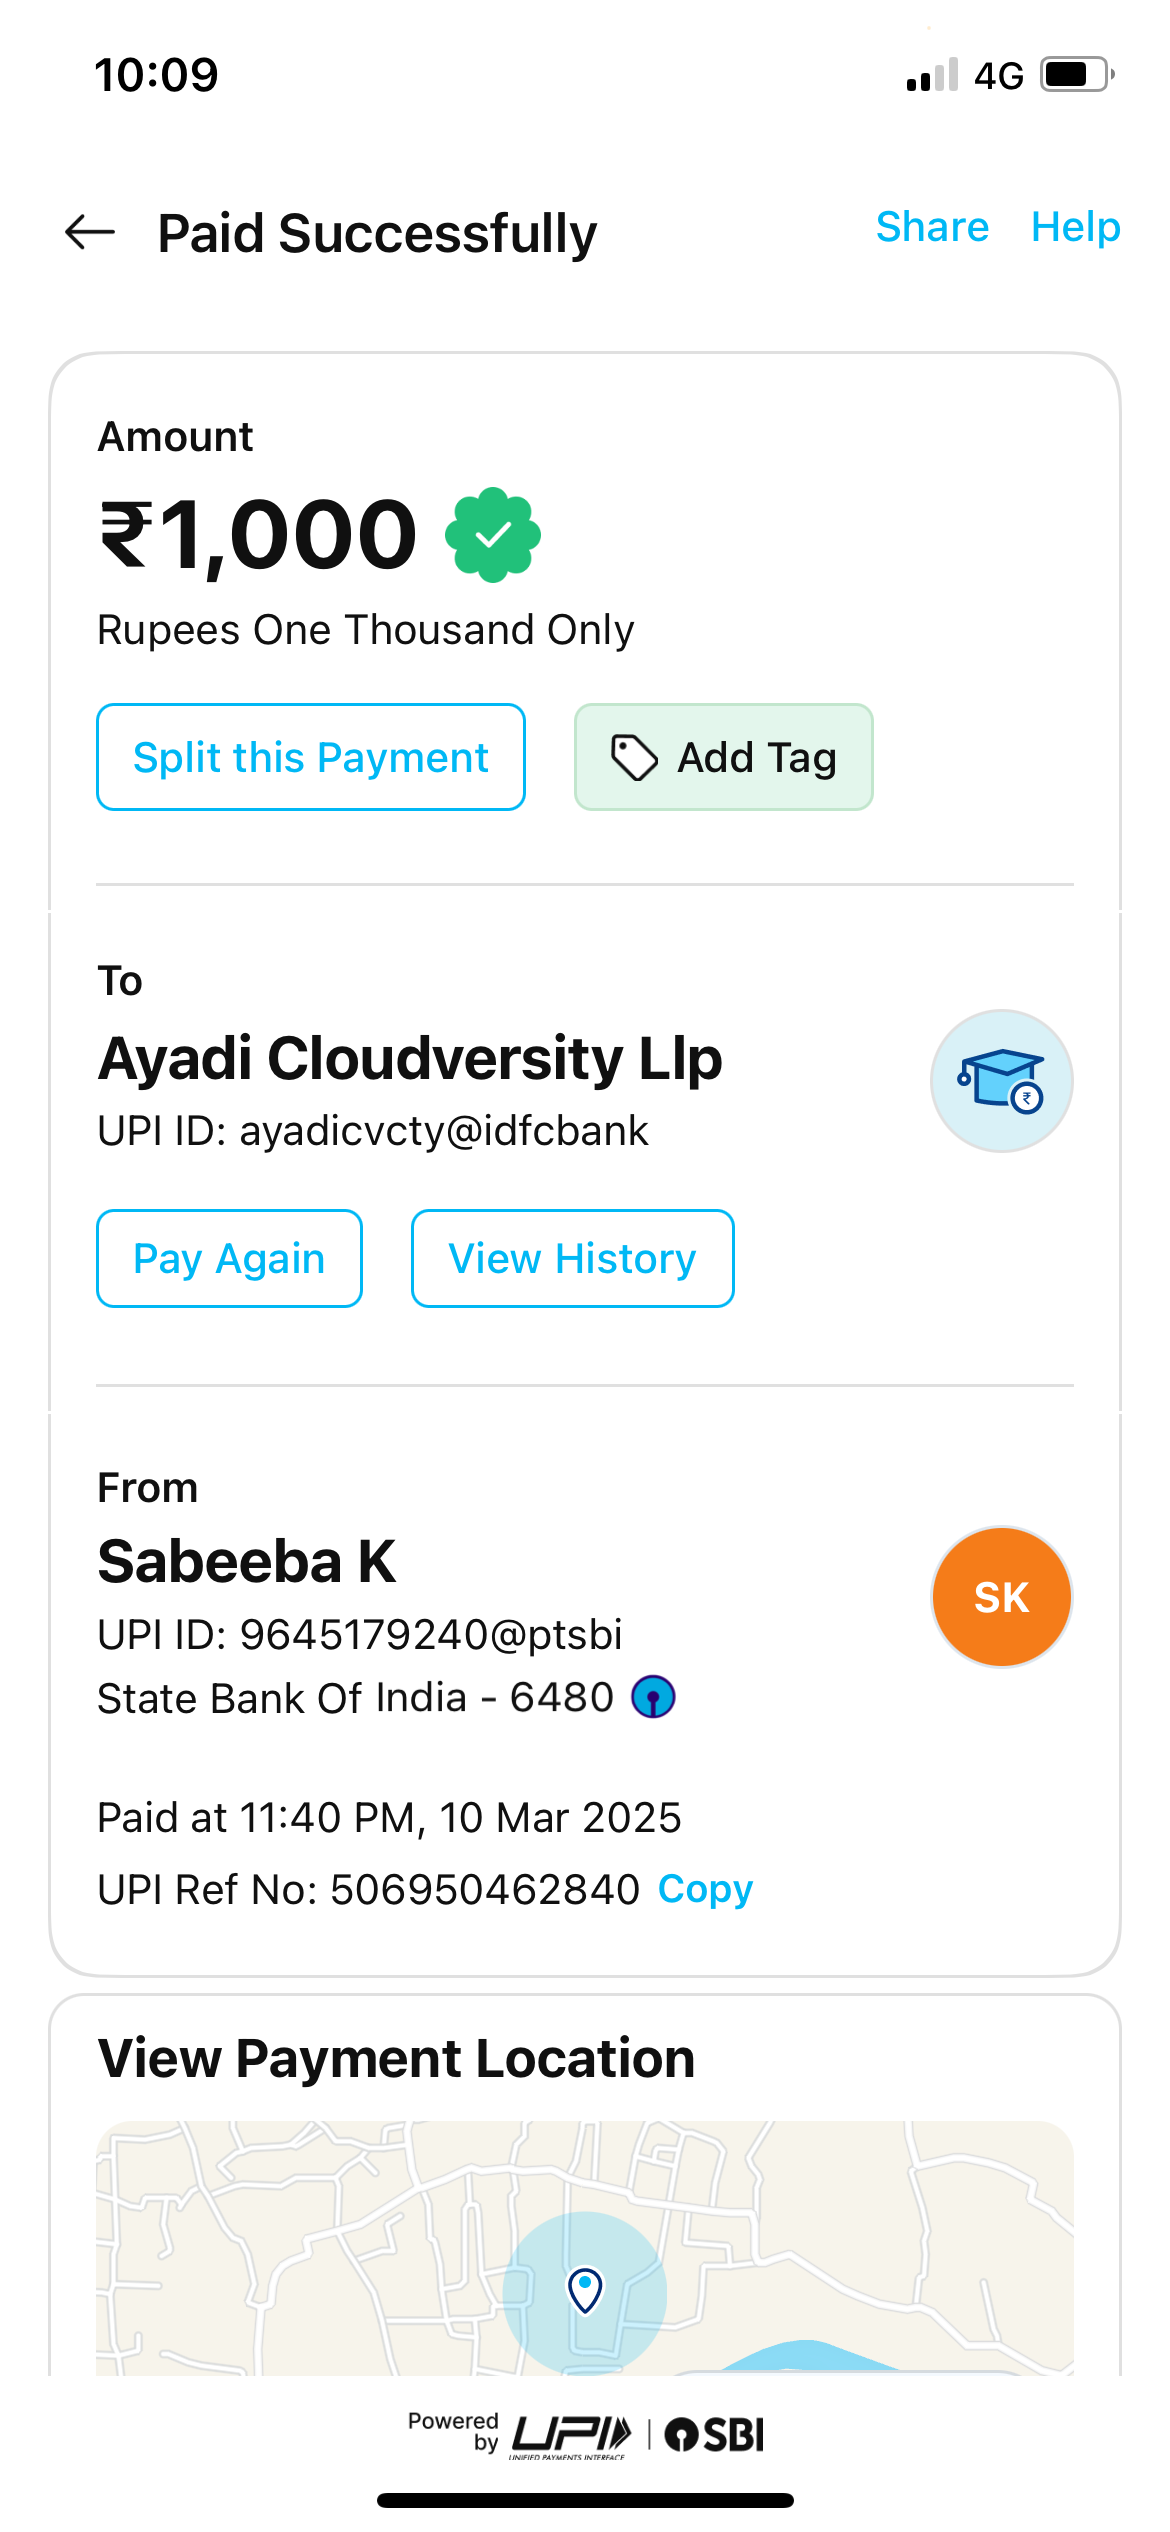
Task: Tap the battery status icon
Action: click(x=1077, y=75)
